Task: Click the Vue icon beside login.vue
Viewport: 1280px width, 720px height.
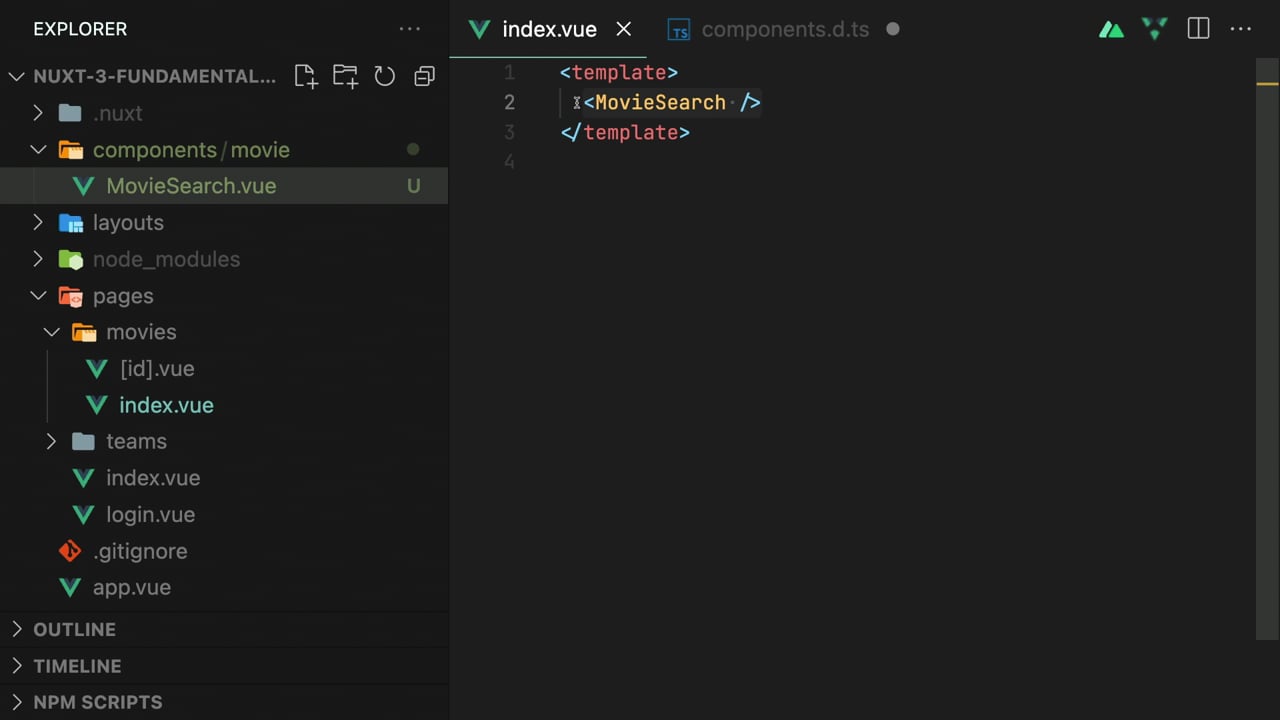Action: pos(84,515)
